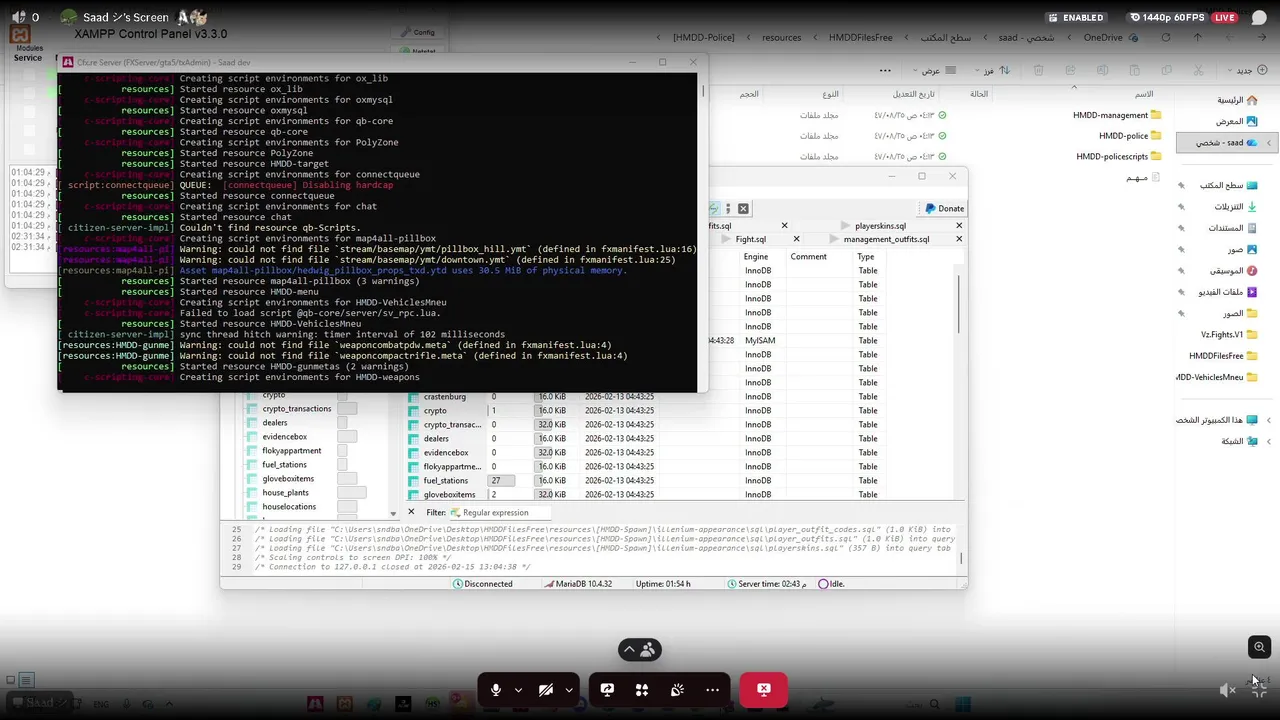Click the Server time status entry
The height and width of the screenshot is (720, 1280).
(x=768, y=584)
